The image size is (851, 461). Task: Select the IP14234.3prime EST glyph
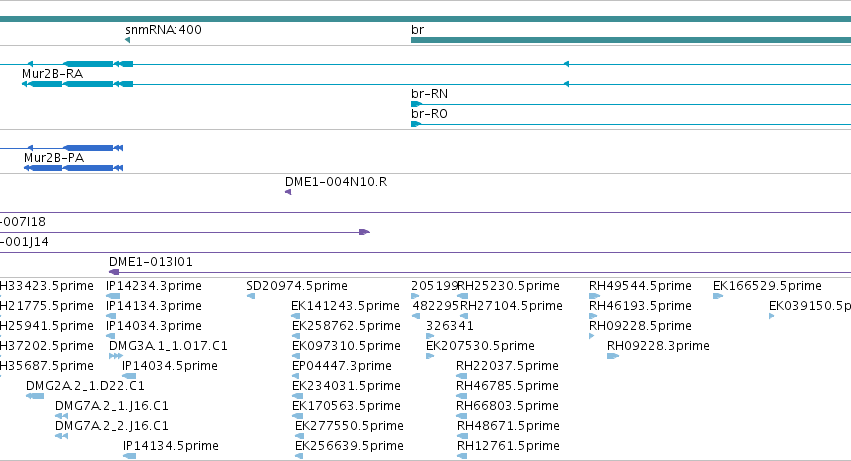tap(113, 296)
